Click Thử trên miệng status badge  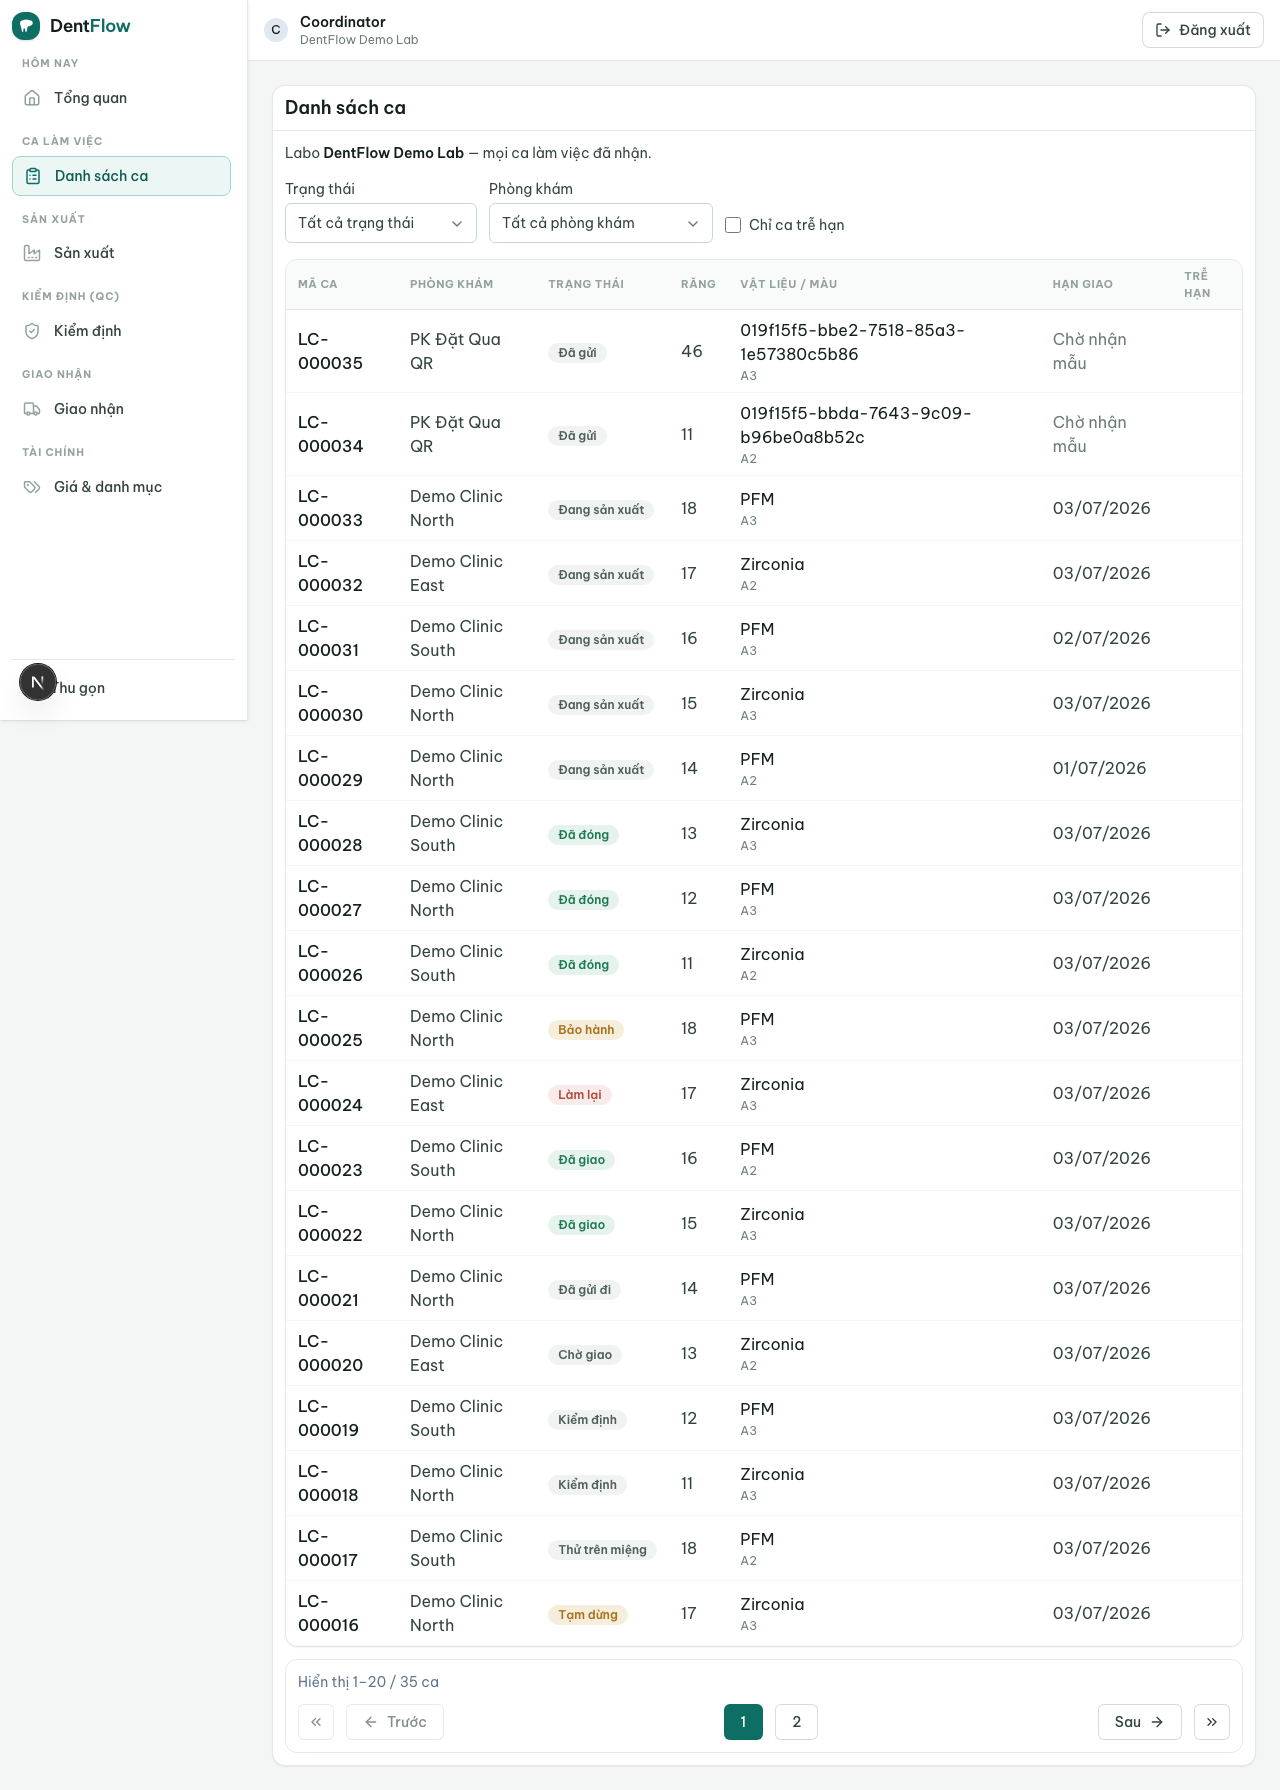click(602, 1550)
